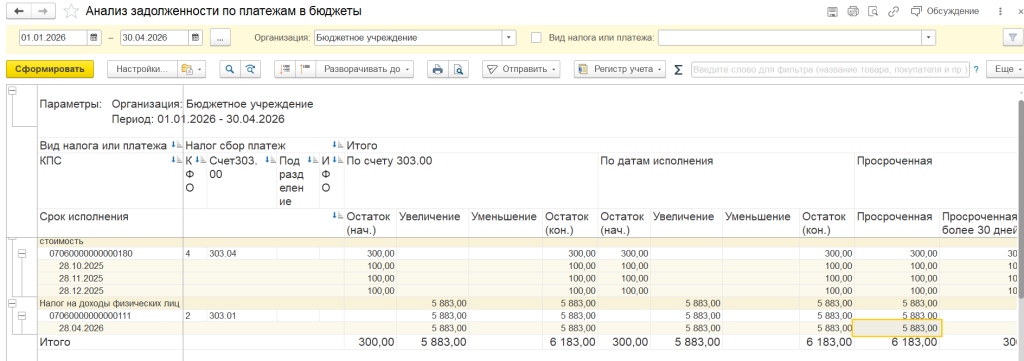The height and width of the screenshot is (361, 1024).
Task: Collapse the 07060000000000180 group
Action: 21,253
